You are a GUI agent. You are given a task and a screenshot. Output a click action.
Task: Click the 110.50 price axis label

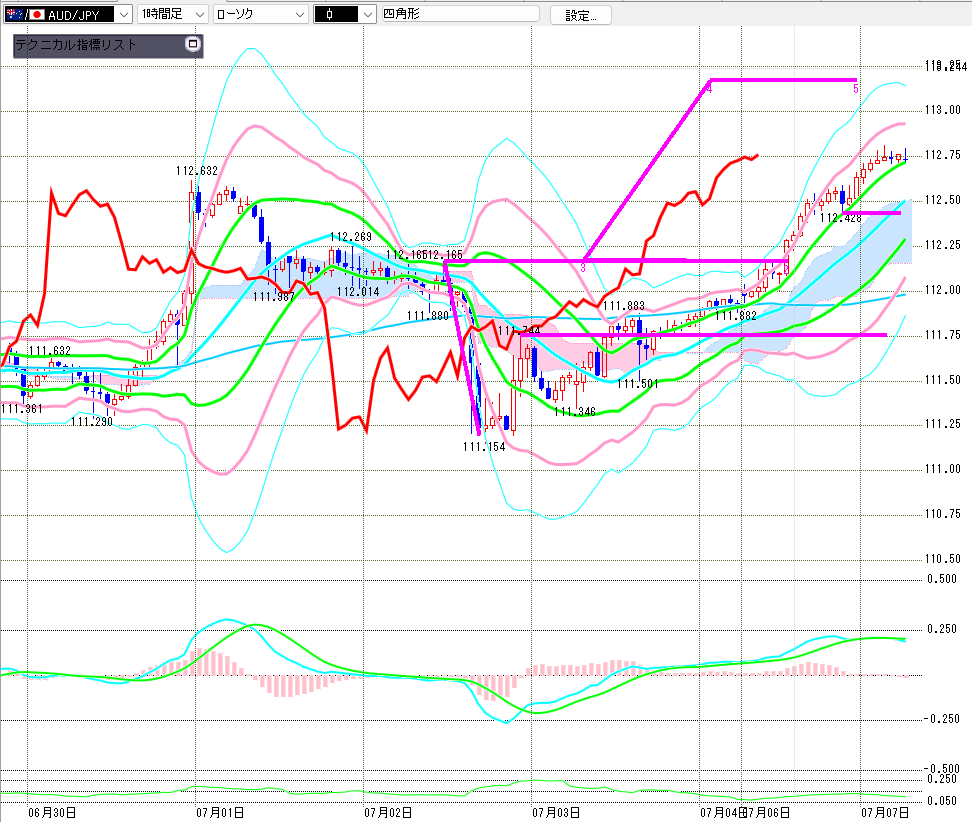(942, 559)
